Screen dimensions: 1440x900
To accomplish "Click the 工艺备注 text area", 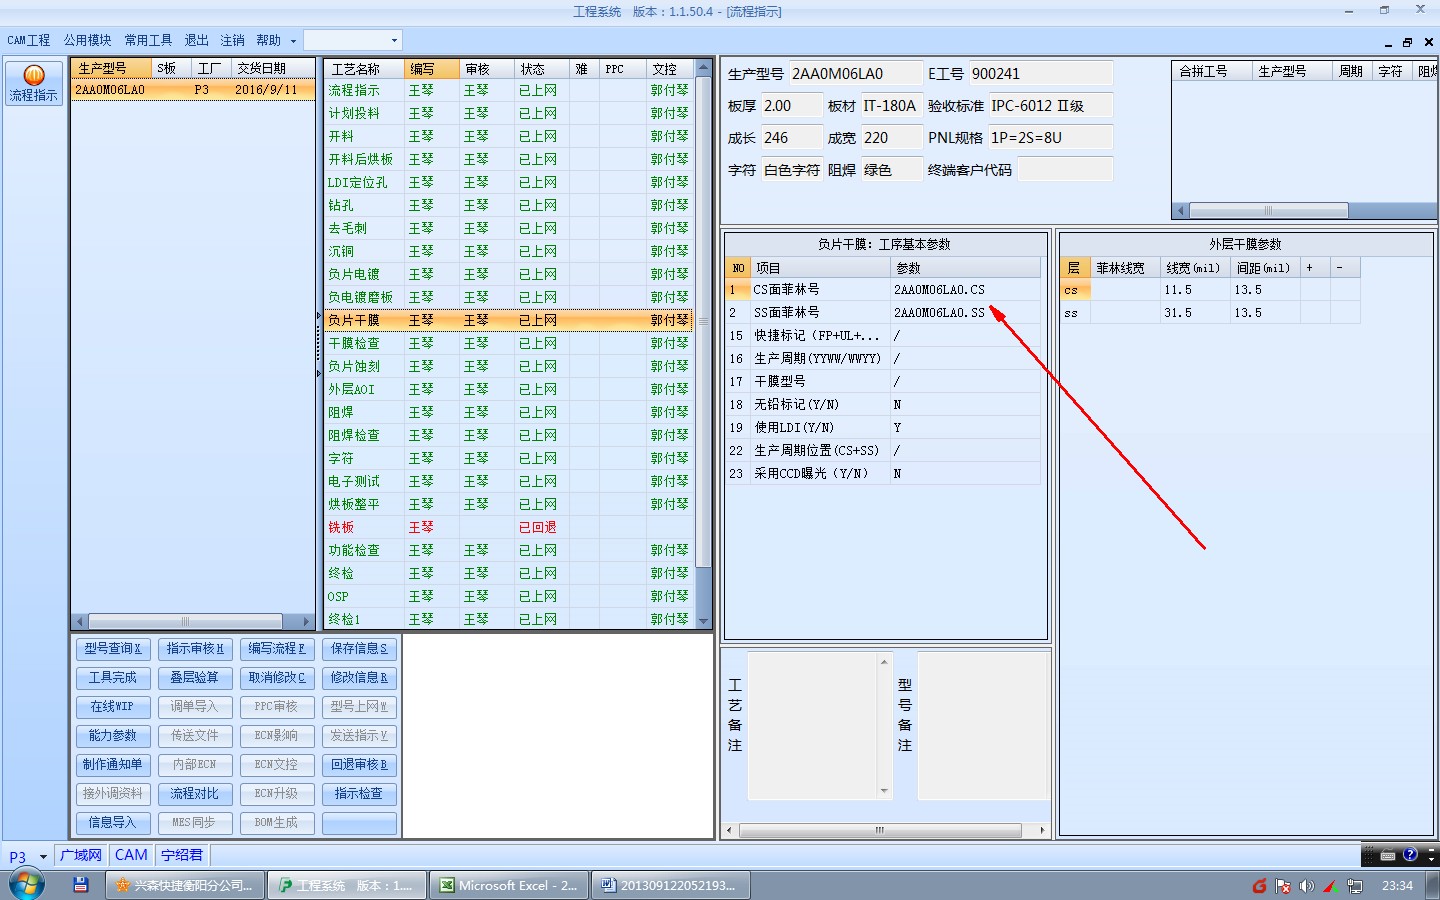I will (813, 727).
